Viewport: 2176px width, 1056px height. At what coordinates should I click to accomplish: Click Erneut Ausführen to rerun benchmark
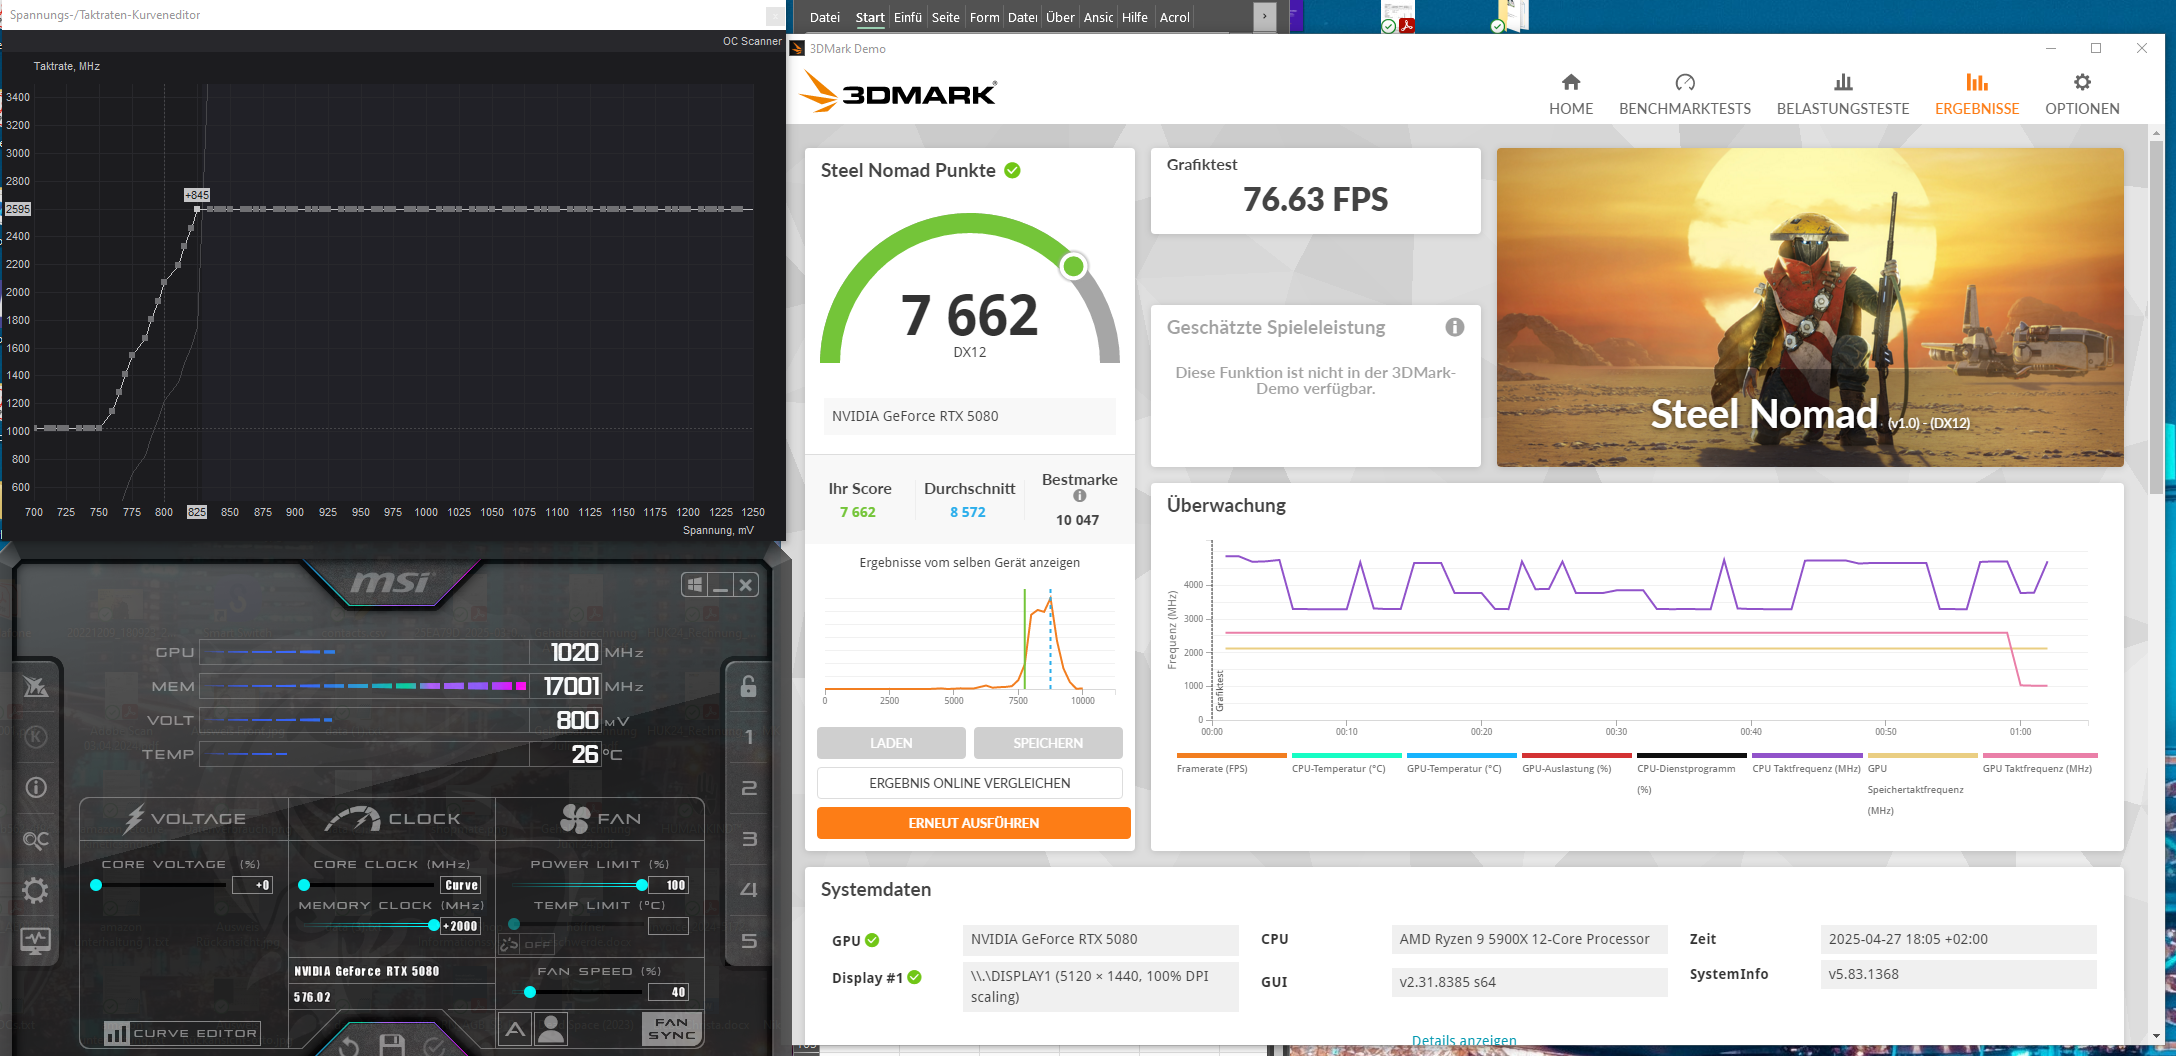(974, 823)
